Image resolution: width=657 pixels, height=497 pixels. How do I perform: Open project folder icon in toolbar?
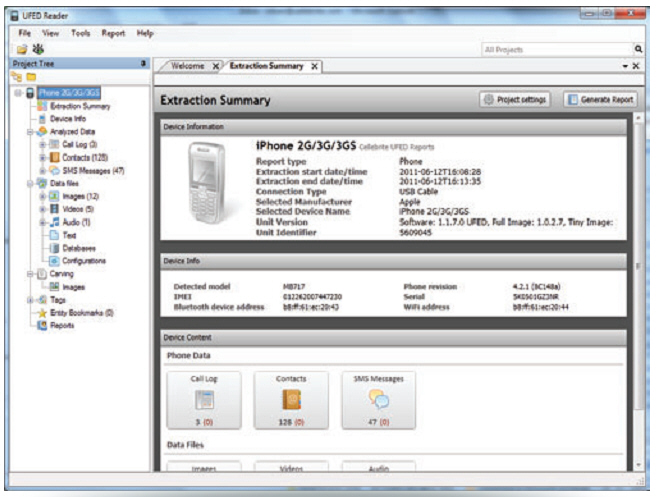tap(22, 49)
